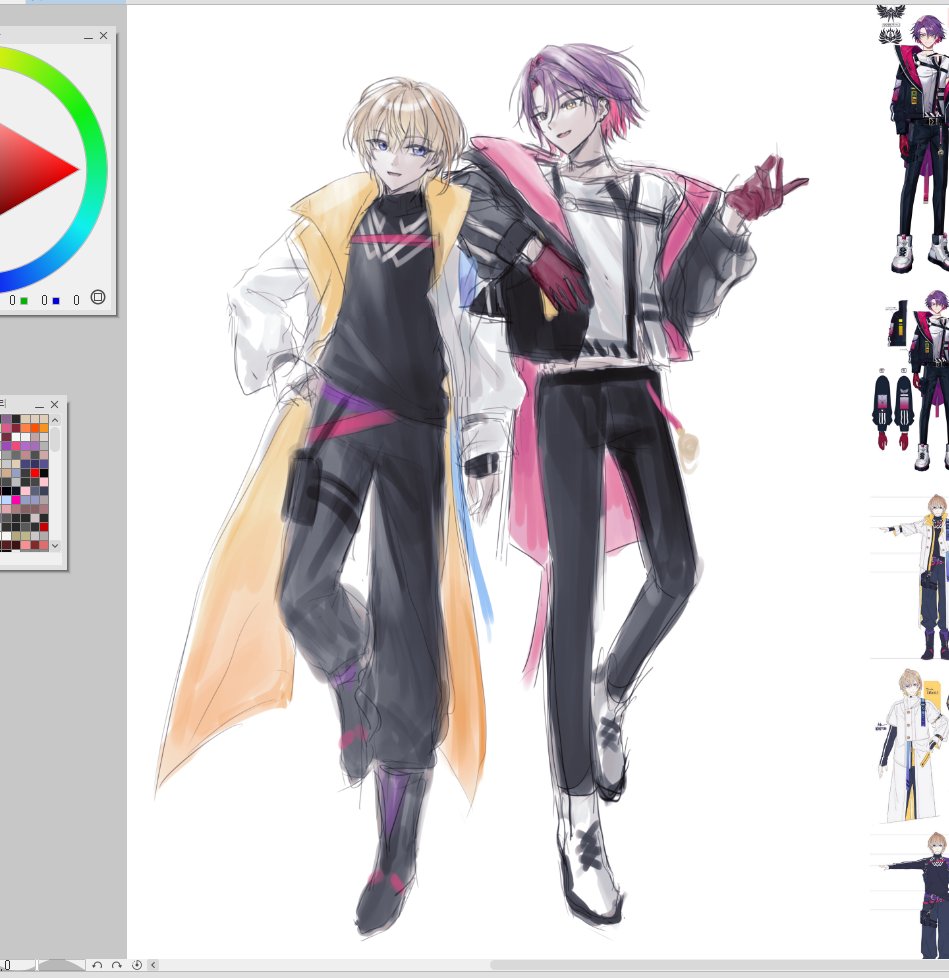Rotate the canvas view clockwise
This screenshot has height=978, width=949.
[x=116, y=965]
